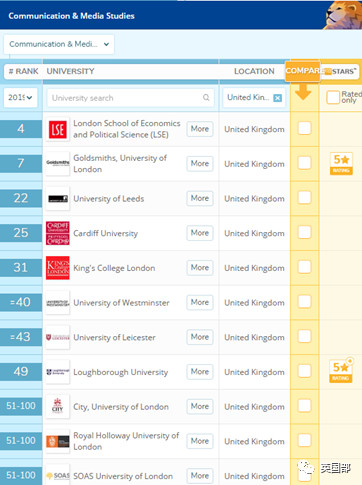Image resolution: width=362 pixels, height=485 pixels.
Task: Click rank =40 badge
Action: (21, 302)
